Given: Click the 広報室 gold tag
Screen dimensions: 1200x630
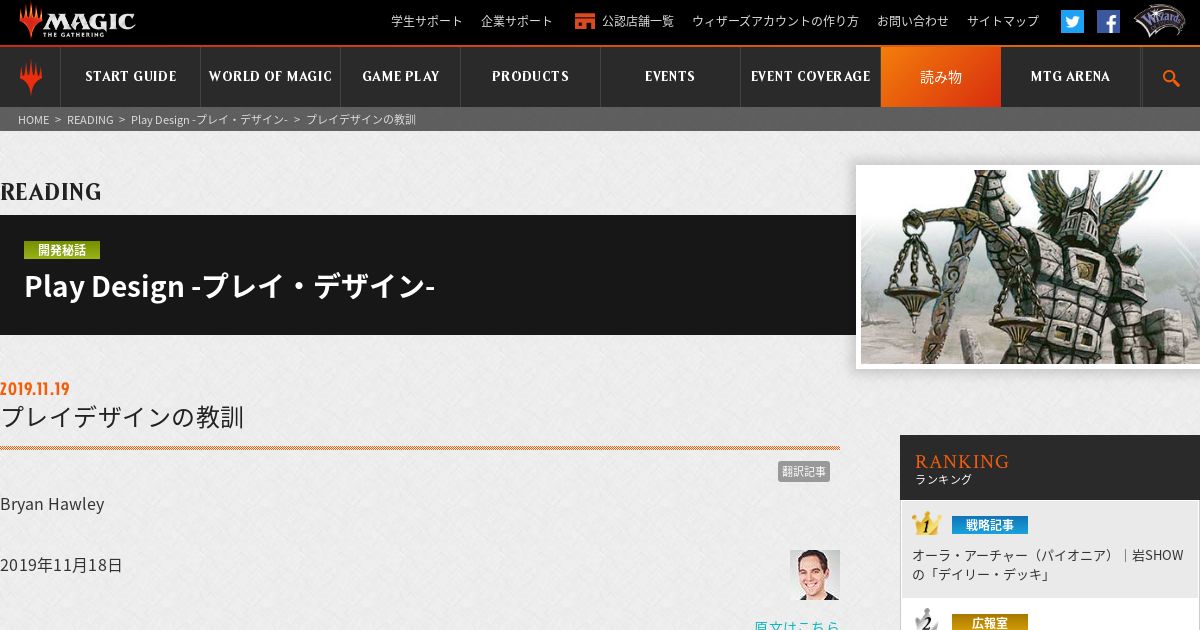Looking at the screenshot, I should coord(990,622).
